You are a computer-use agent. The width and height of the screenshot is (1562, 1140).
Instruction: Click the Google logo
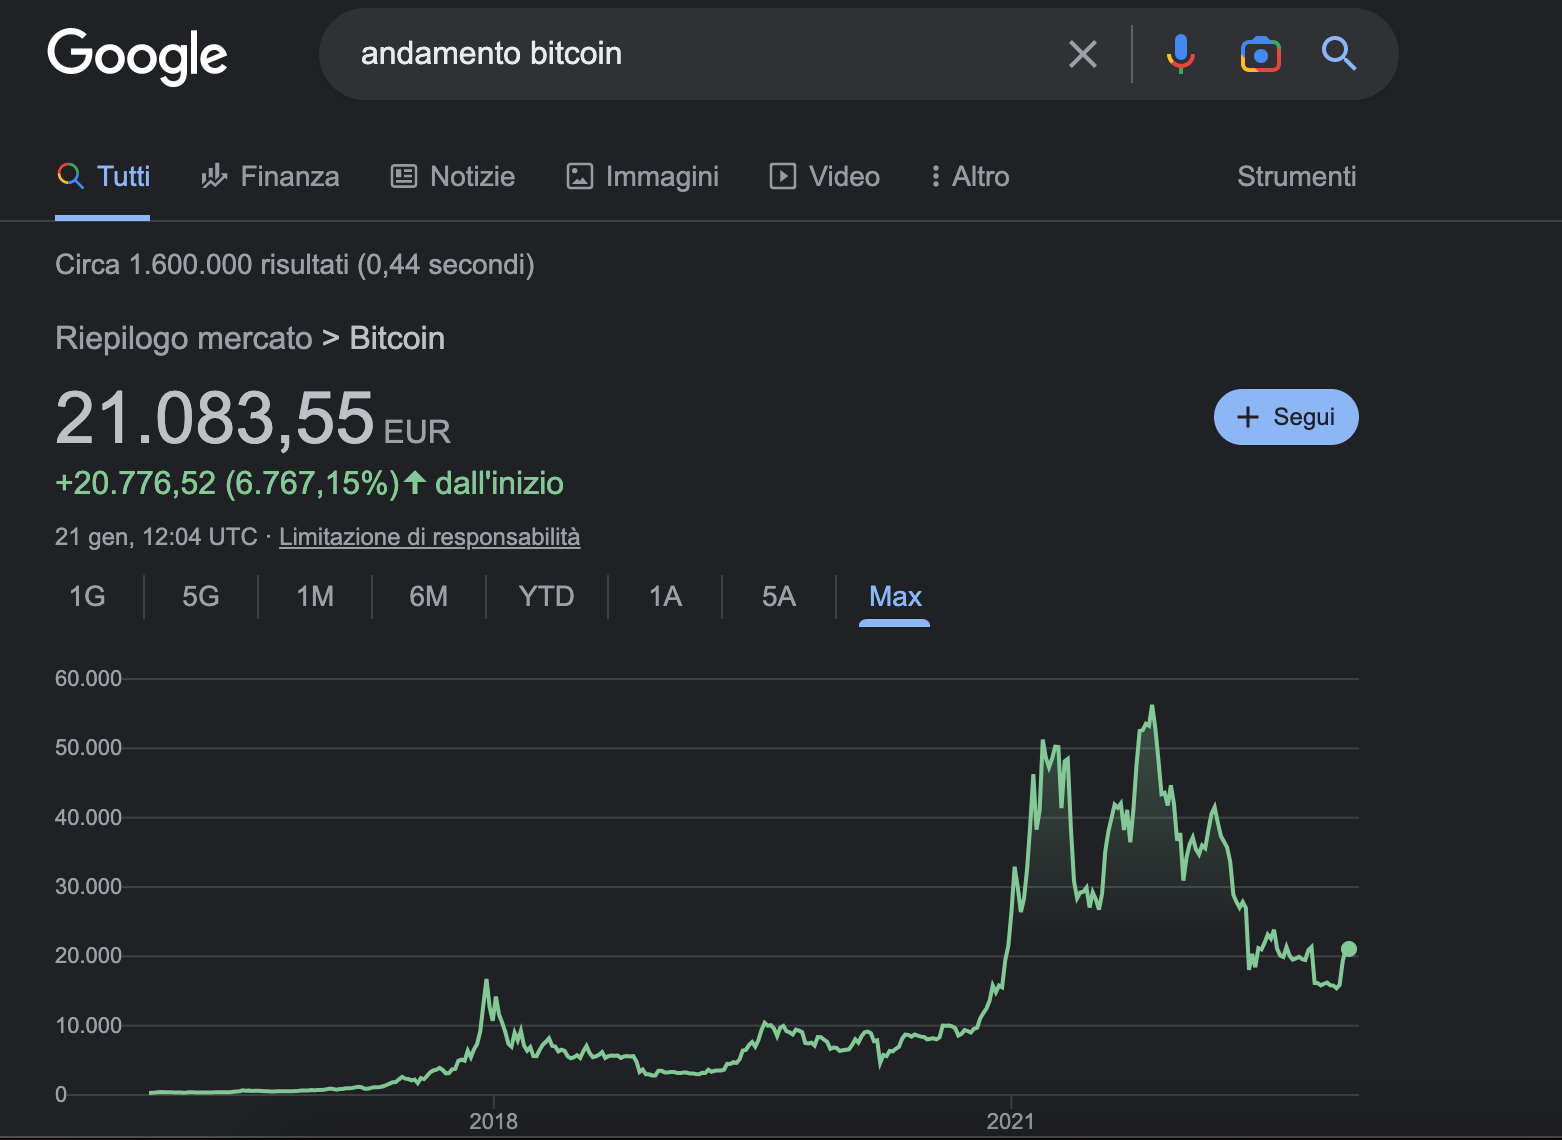(137, 55)
